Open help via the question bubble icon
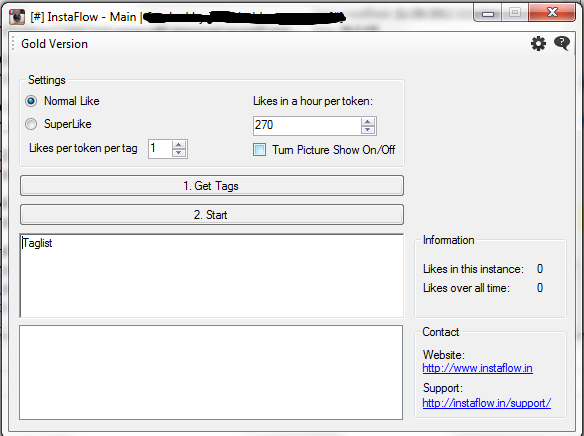The width and height of the screenshot is (584, 436). pos(562,43)
